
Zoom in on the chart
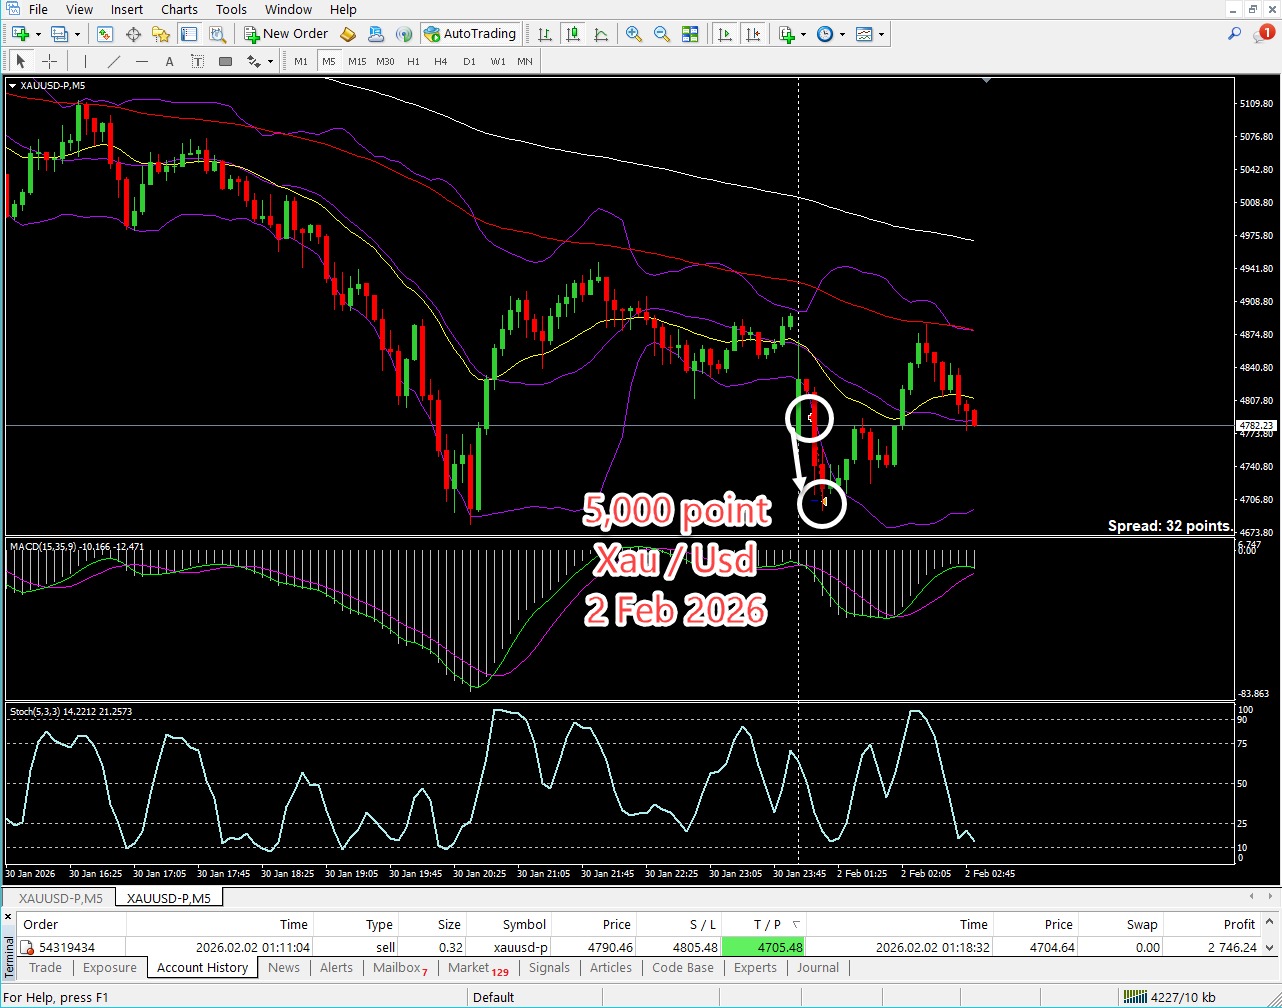(633, 34)
